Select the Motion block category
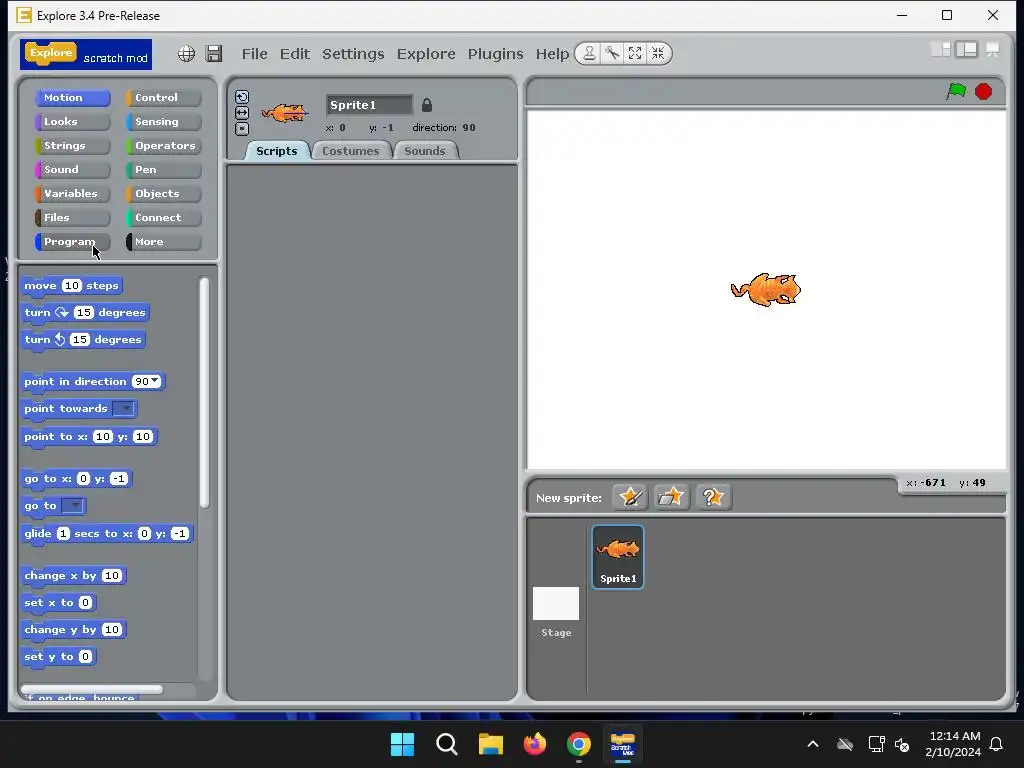Image resolution: width=1024 pixels, height=768 pixels. click(x=72, y=97)
